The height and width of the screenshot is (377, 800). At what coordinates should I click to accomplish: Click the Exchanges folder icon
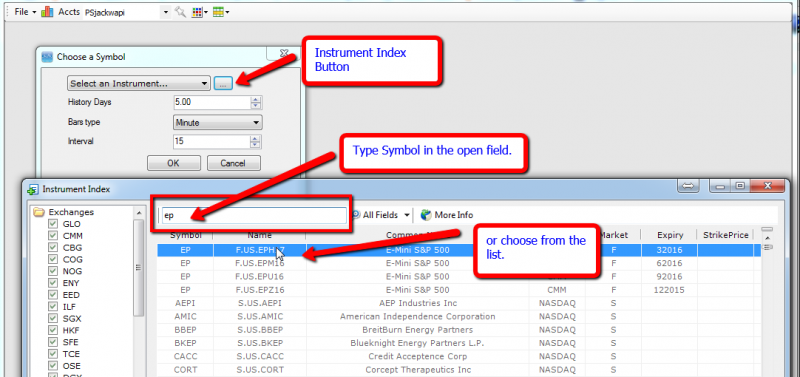click(38, 212)
